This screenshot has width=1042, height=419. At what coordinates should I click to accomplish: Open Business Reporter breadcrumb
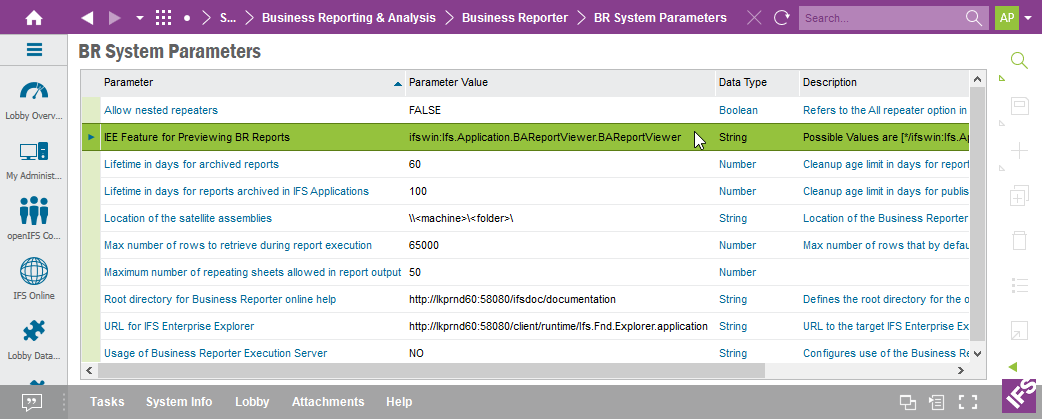pos(515,18)
